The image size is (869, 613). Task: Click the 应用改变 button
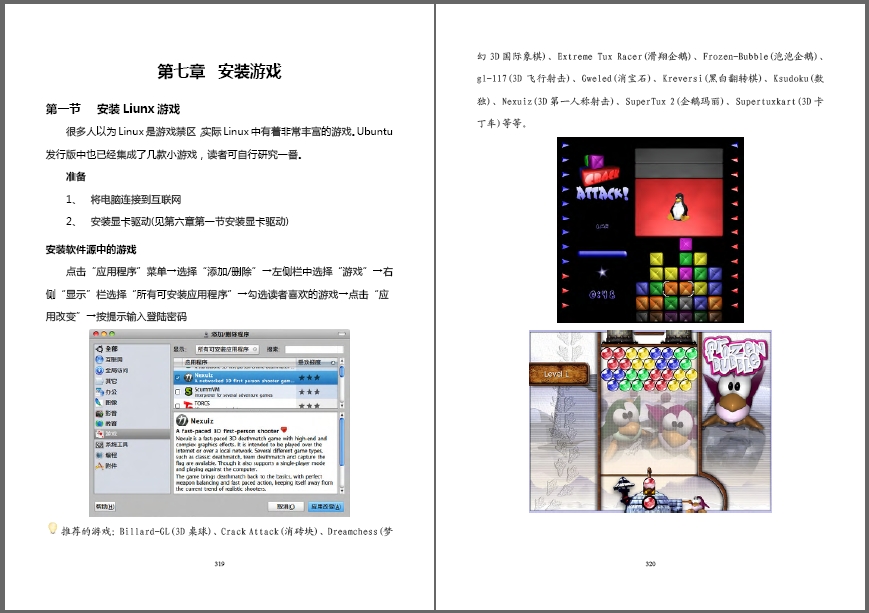pyautogui.click(x=326, y=507)
